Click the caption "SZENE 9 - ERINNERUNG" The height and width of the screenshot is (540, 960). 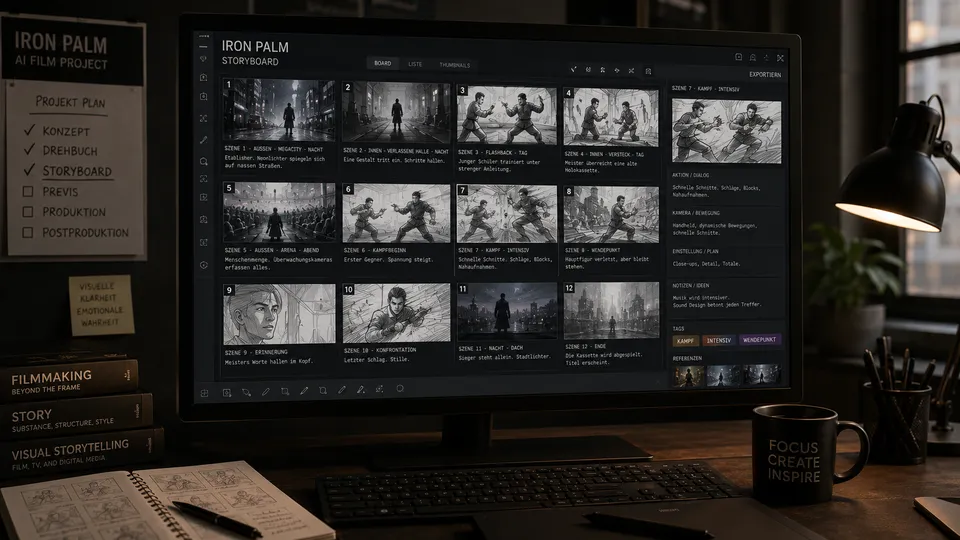click(x=256, y=353)
